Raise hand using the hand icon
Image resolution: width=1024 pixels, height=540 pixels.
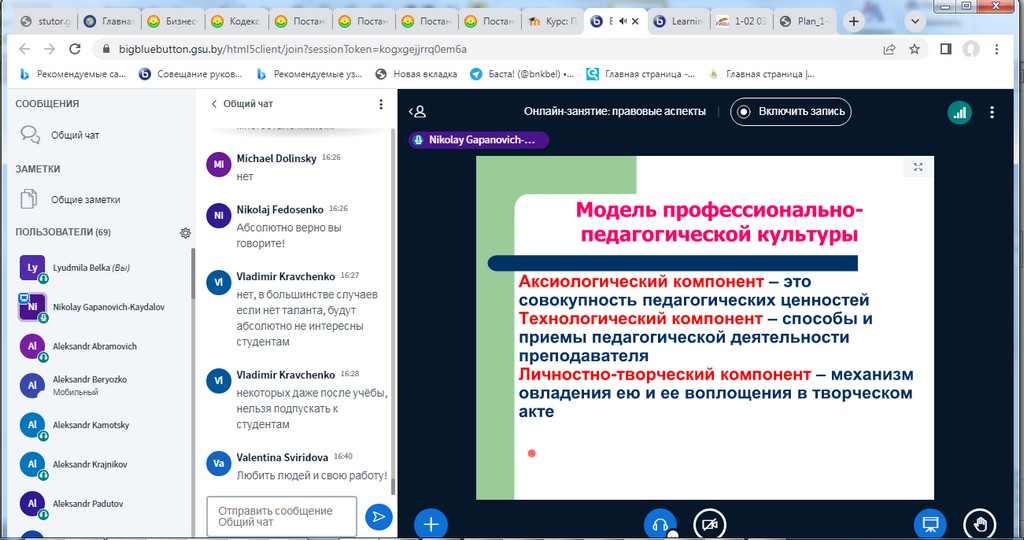pyautogui.click(x=979, y=523)
